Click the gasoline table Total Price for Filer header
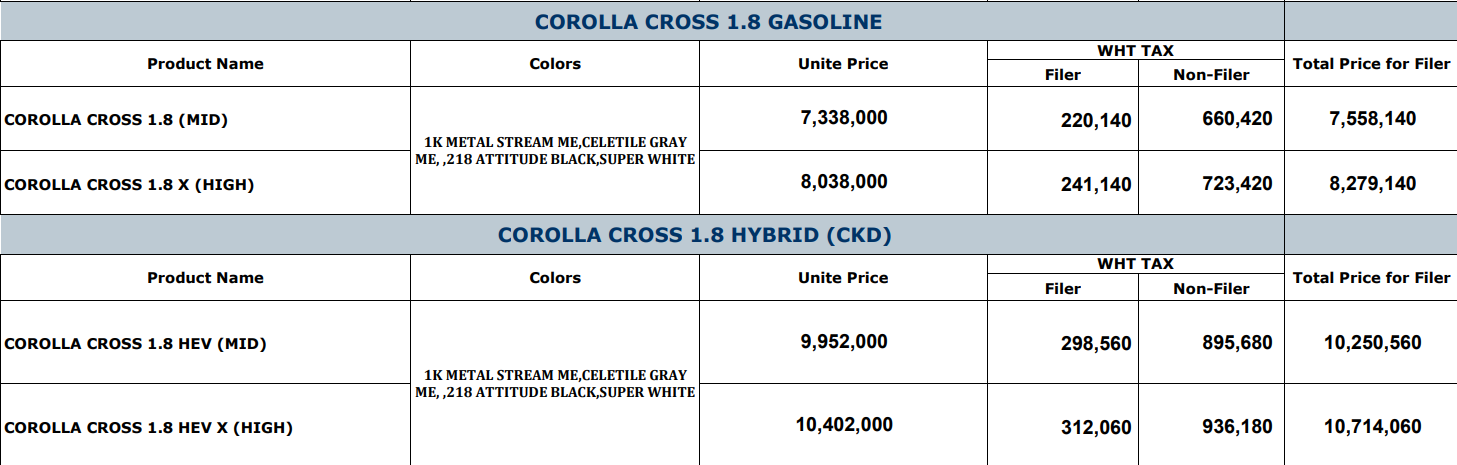This screenshot has height=465, width=1457. 1371,63
